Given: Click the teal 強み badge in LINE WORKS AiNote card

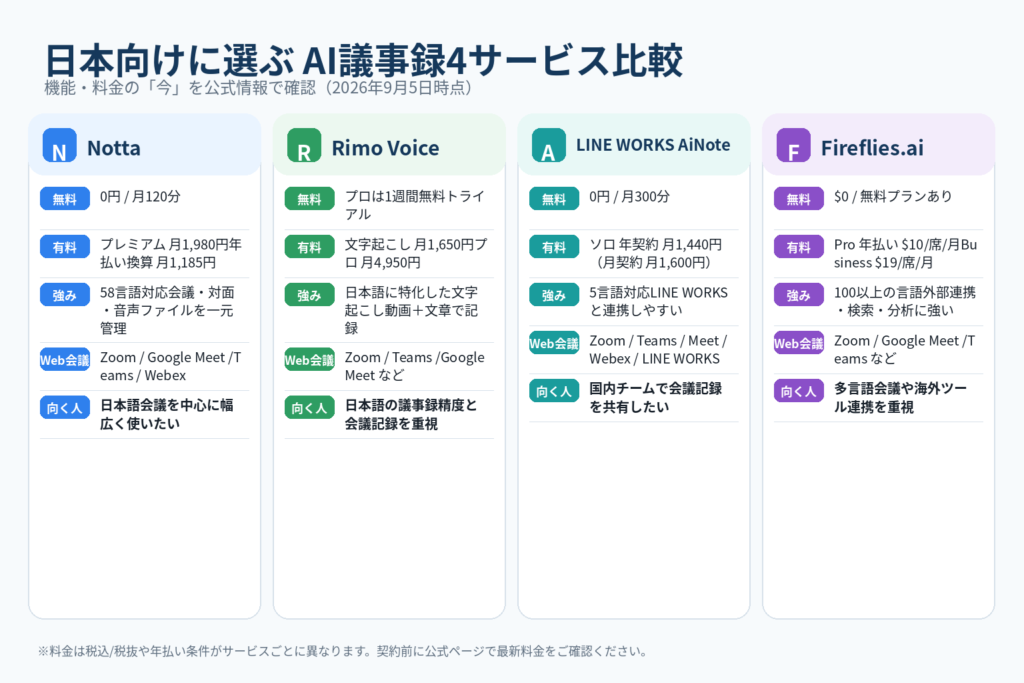Looking at the screenshot, I should pos(554,295).
